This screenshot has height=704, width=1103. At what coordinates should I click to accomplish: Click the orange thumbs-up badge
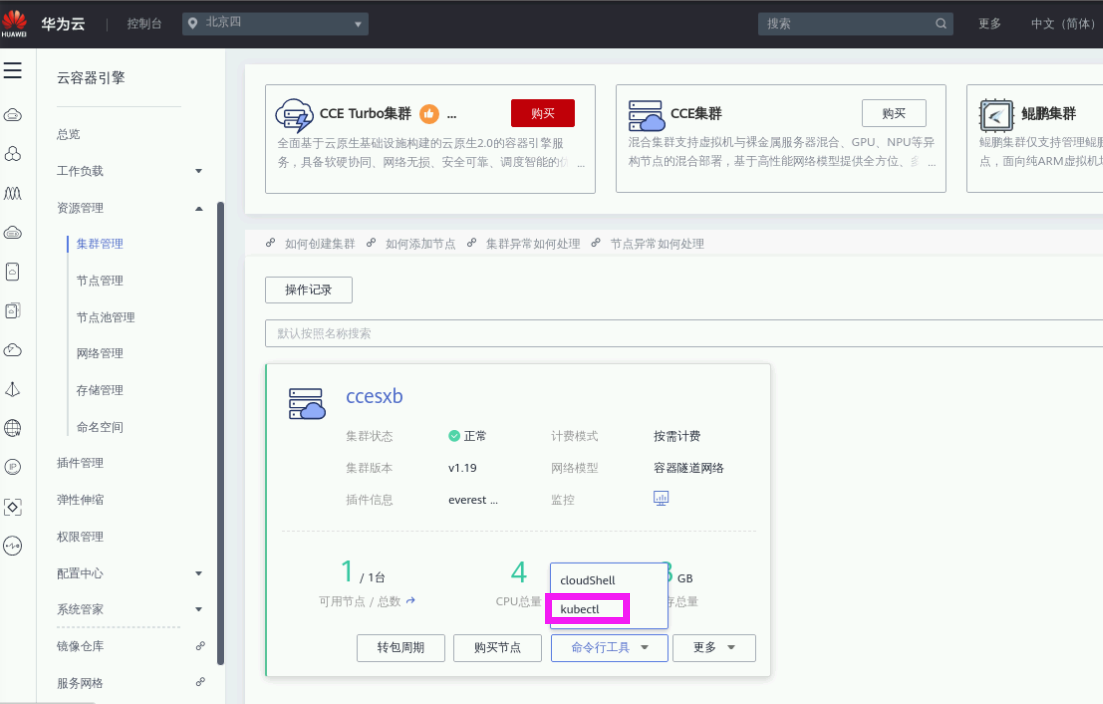(429, 113)
